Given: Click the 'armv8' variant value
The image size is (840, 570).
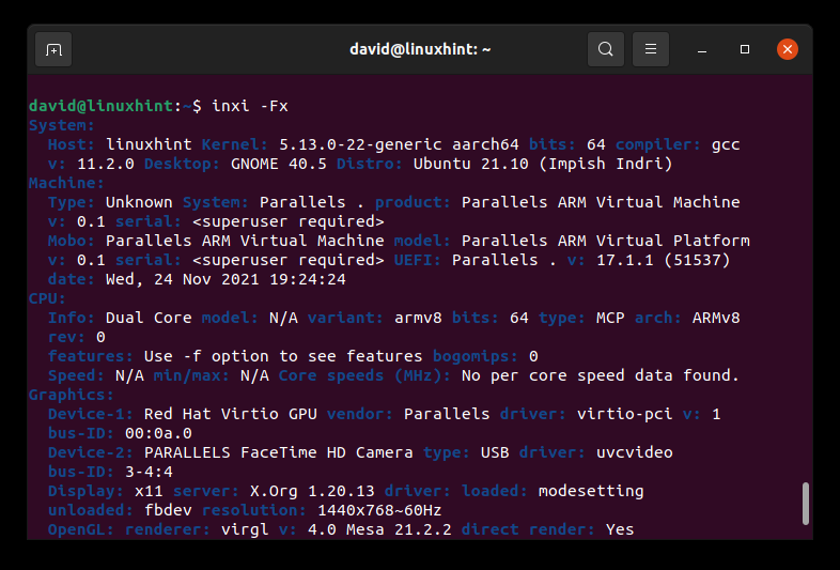Looking at the screenshot, I should tap(418, 317).
